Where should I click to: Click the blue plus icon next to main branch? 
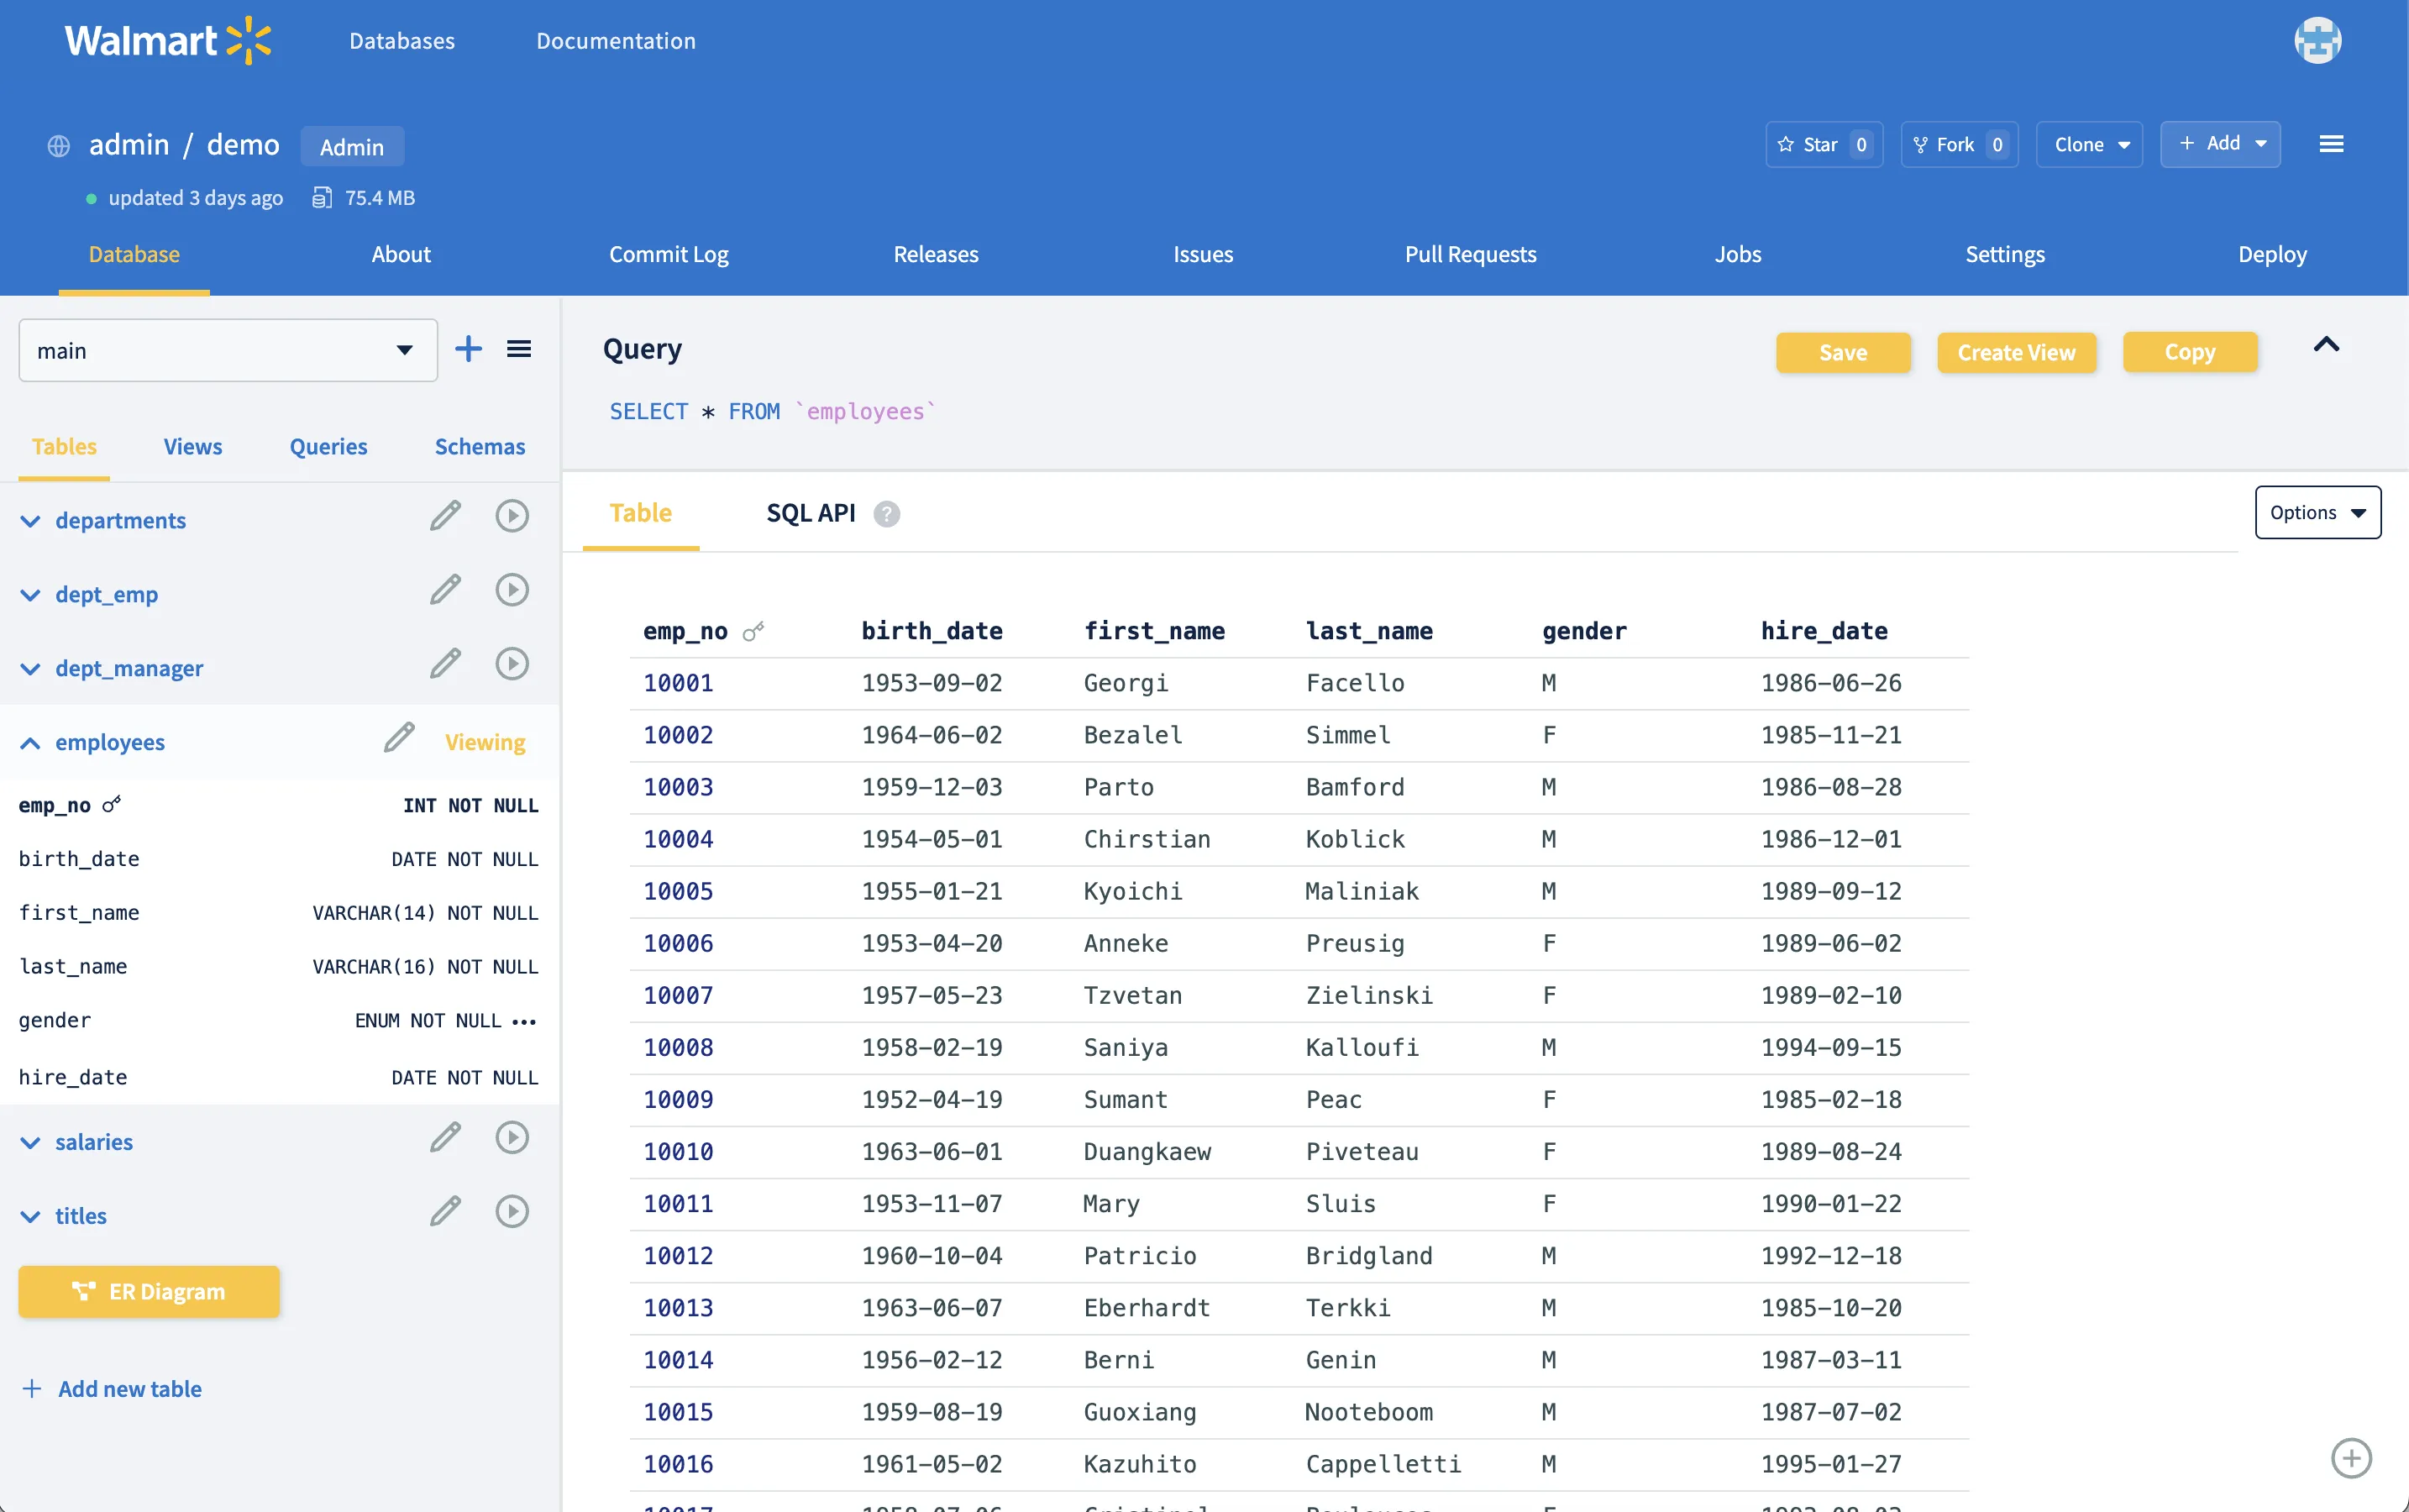(x=468, y=349)
